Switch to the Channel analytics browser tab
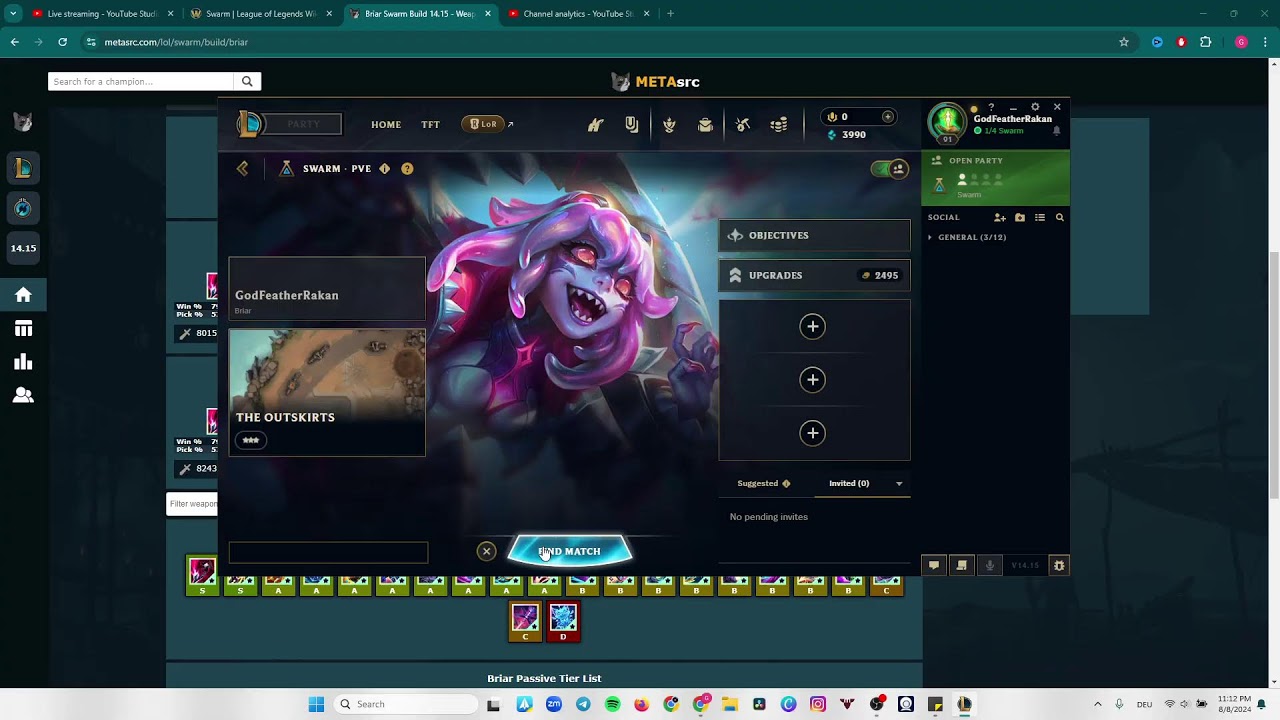1280x720 pixels. [578, 14]
